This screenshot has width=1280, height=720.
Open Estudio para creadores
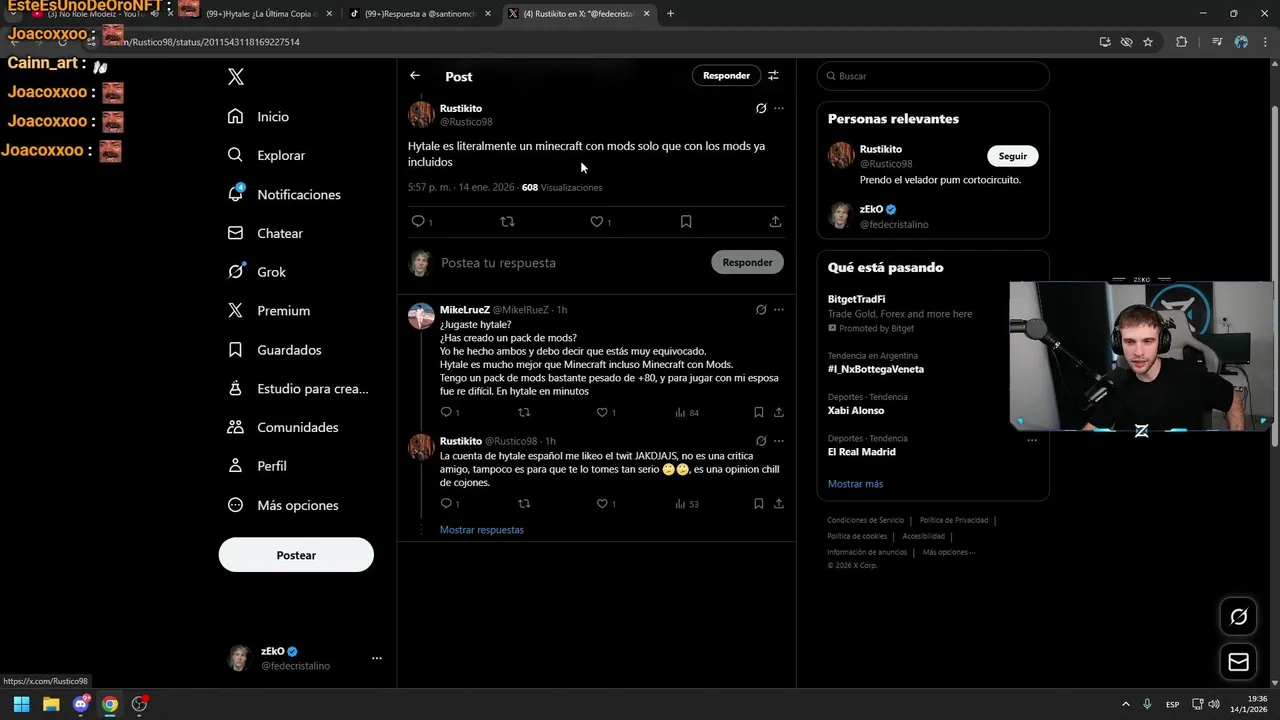coord(298,389)
